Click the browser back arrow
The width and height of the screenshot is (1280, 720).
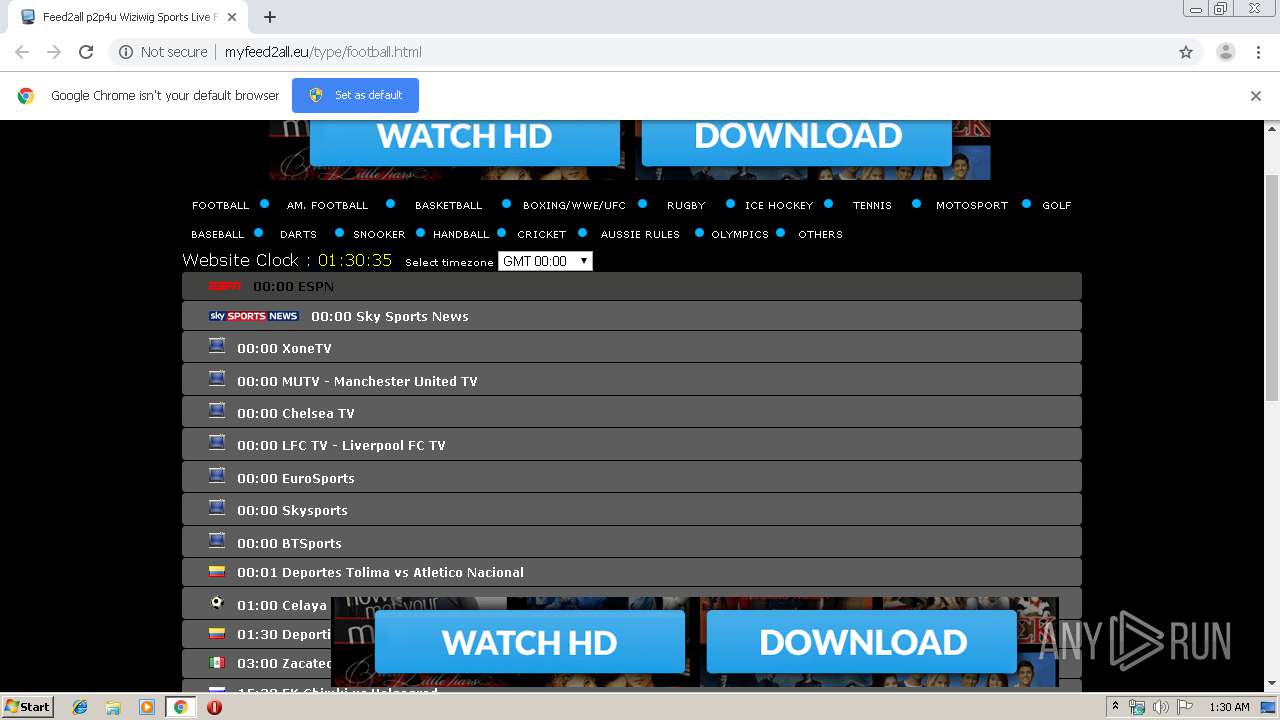[x=22, y=52]
